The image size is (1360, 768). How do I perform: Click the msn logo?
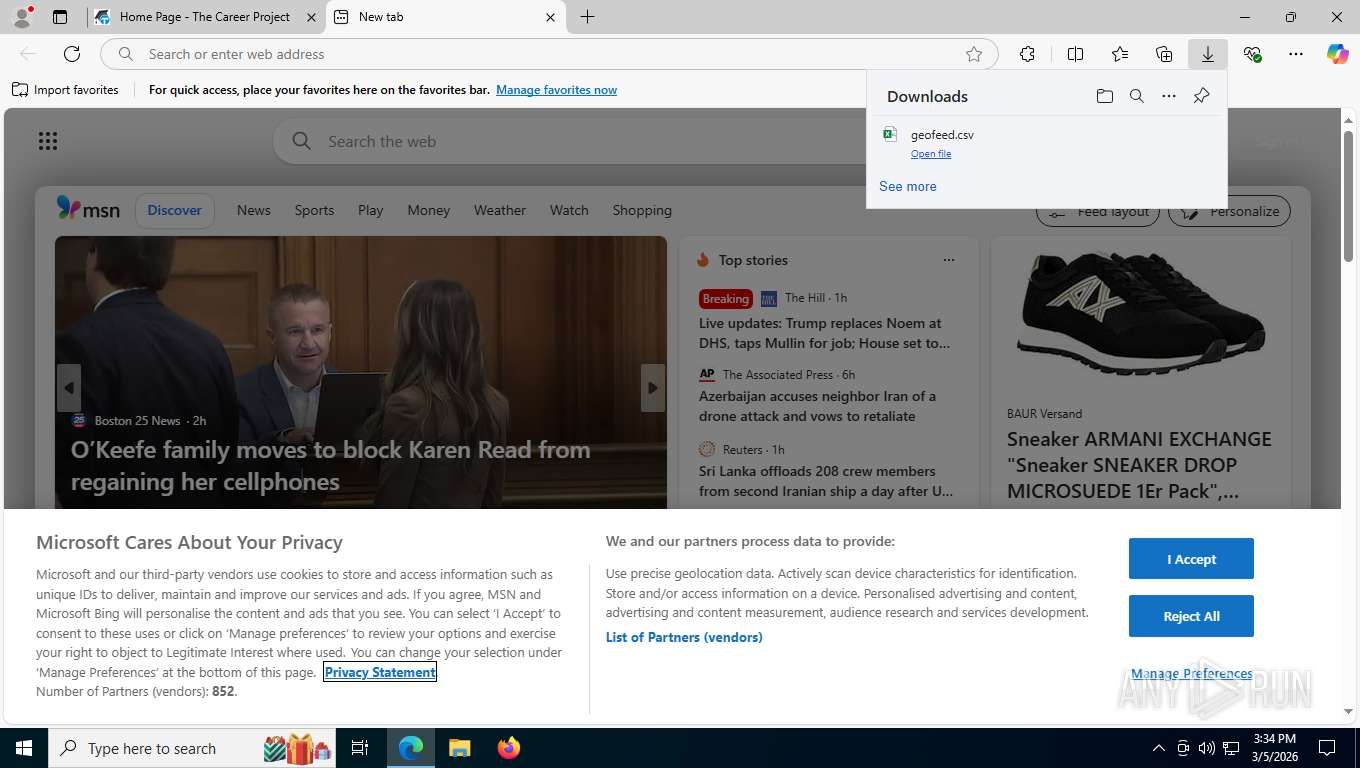click(x=88, y=209)
